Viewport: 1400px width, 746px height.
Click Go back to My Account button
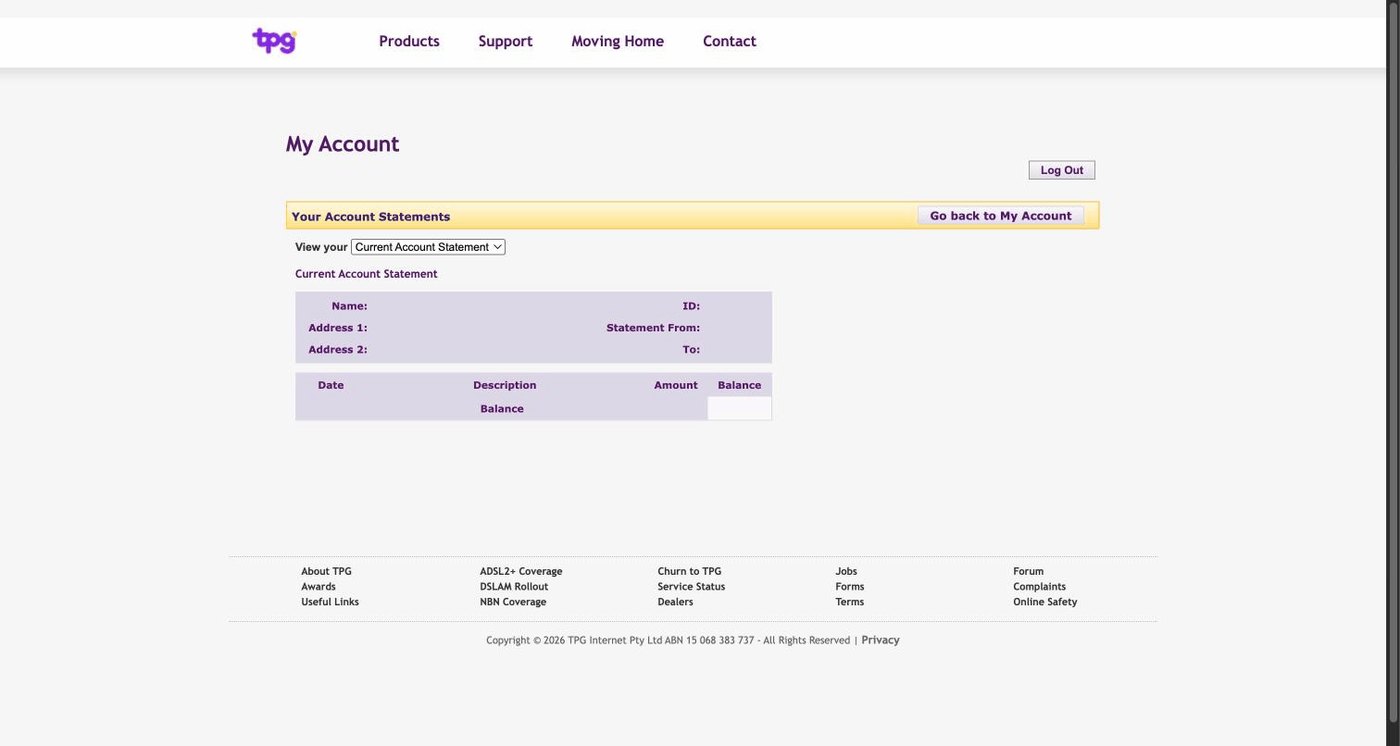(x=1000, y=215)
